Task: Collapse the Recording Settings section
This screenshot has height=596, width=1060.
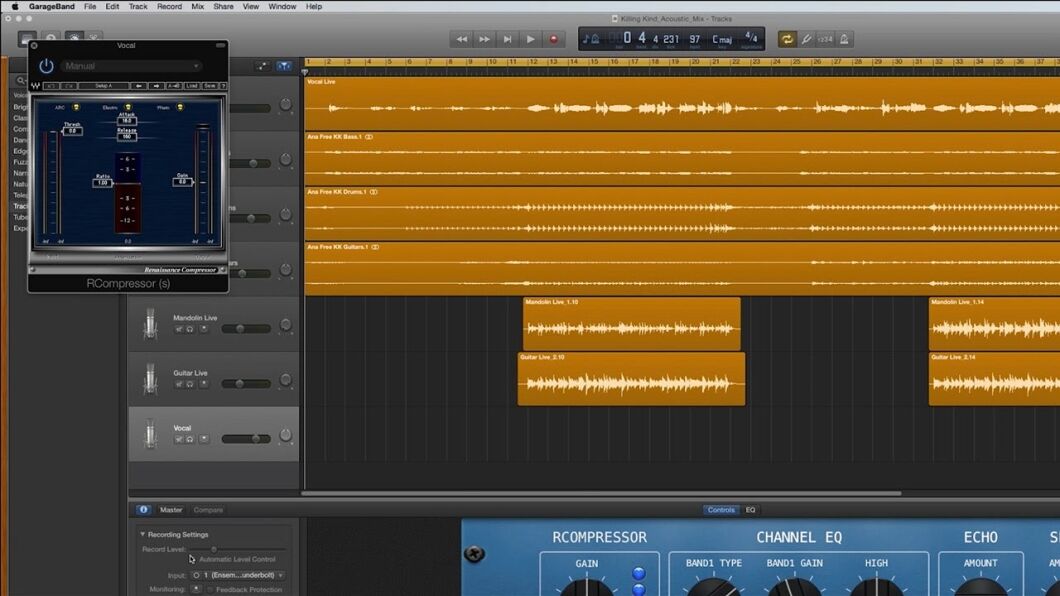Action: (x=142, y=534)
